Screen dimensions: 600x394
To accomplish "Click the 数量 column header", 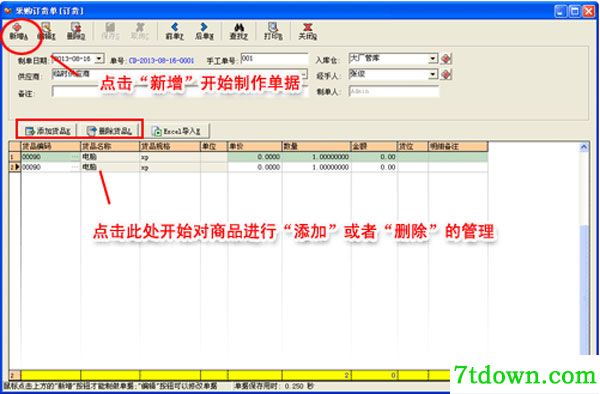I will coord(316,146).
